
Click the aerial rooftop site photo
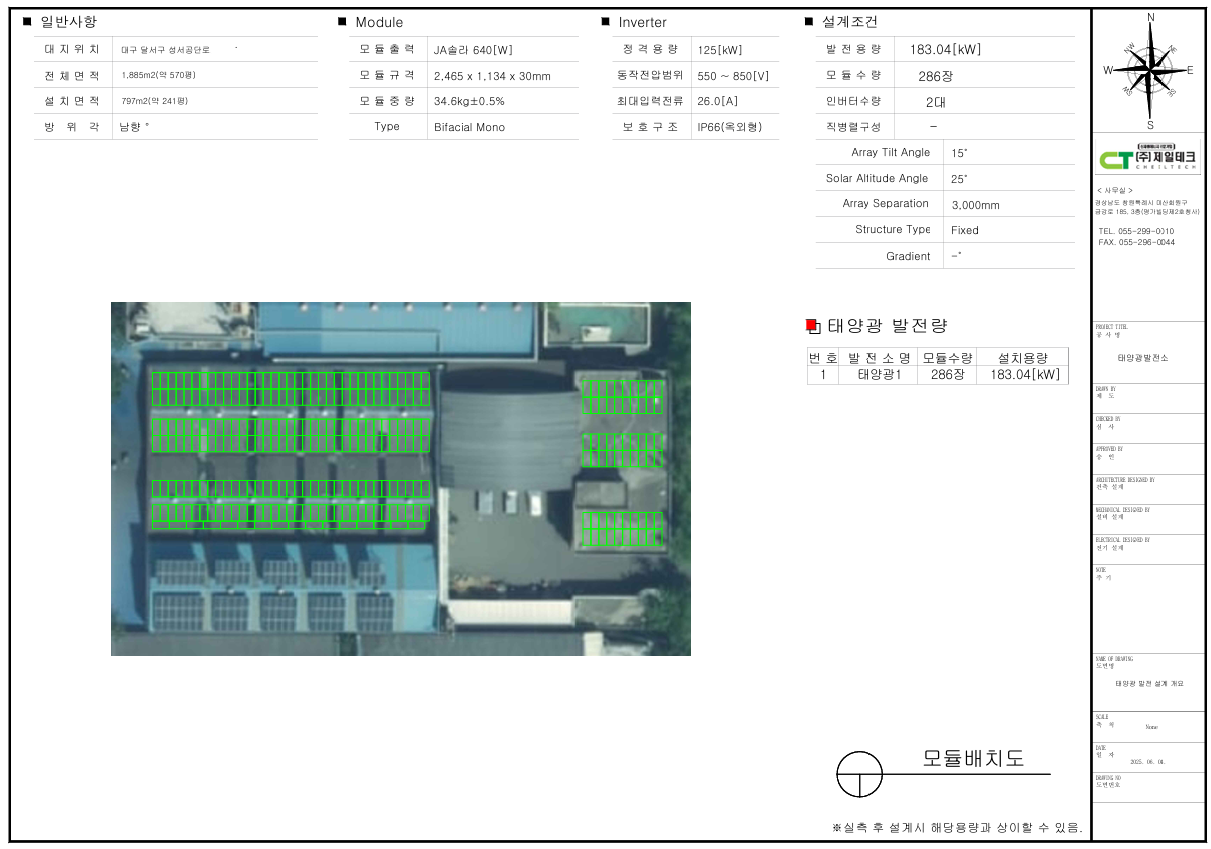(400, 478)
